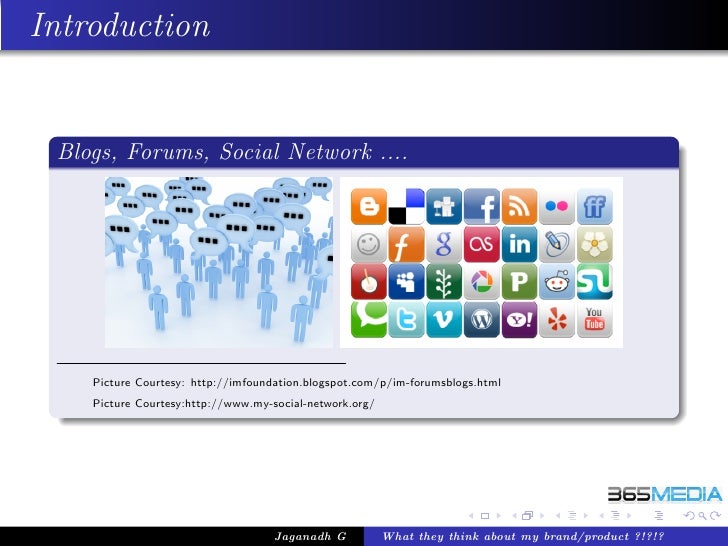Click the Beamer frame stacked-rectangles icon
The height and width of the screenshot is (546, 728).
point(527,515)
